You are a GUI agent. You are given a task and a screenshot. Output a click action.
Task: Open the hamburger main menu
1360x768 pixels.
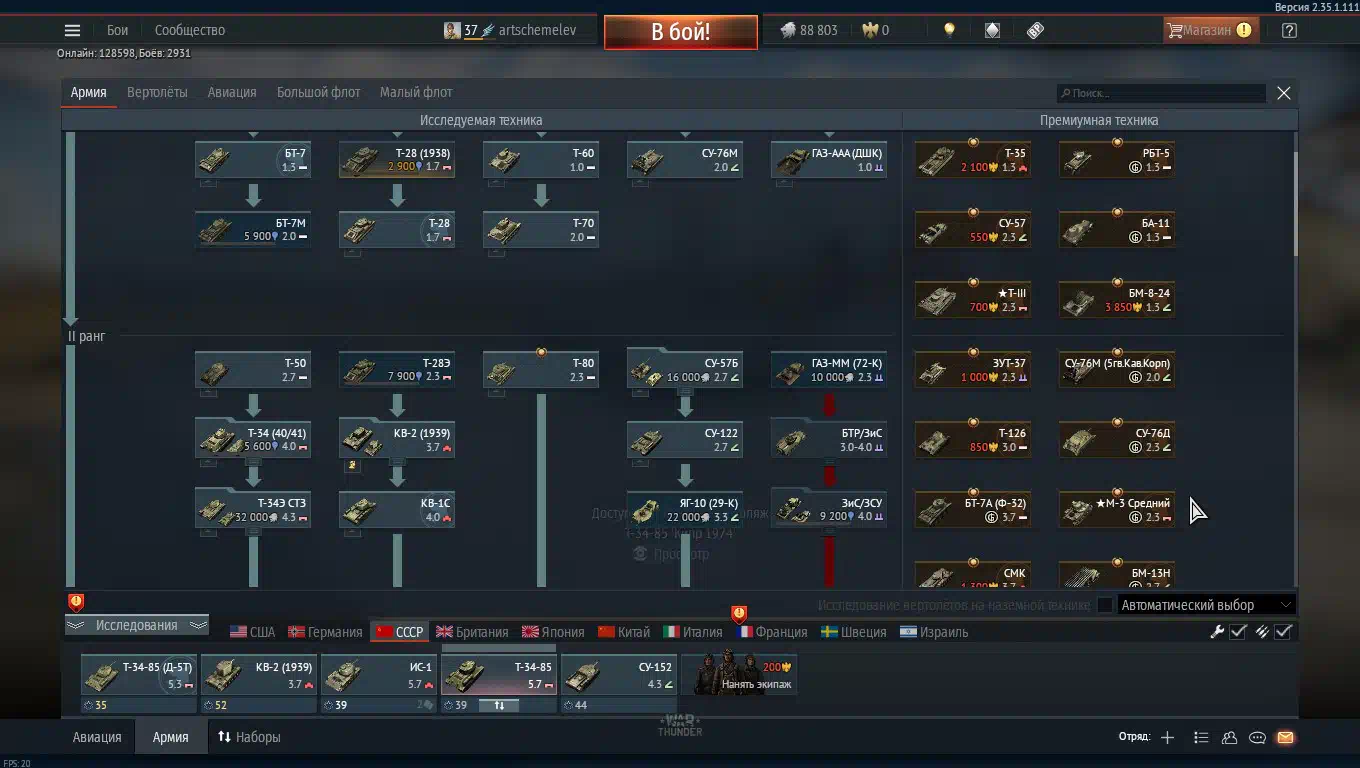coord(72,30)
